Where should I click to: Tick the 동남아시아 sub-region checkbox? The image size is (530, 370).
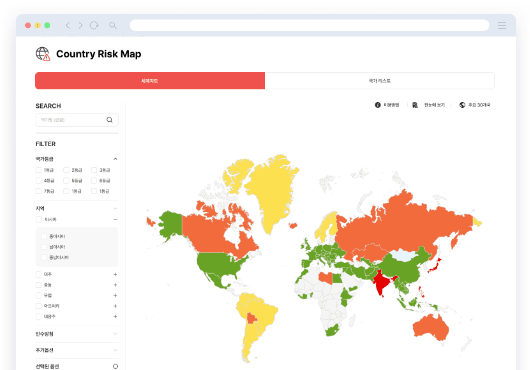click(44, 257)
